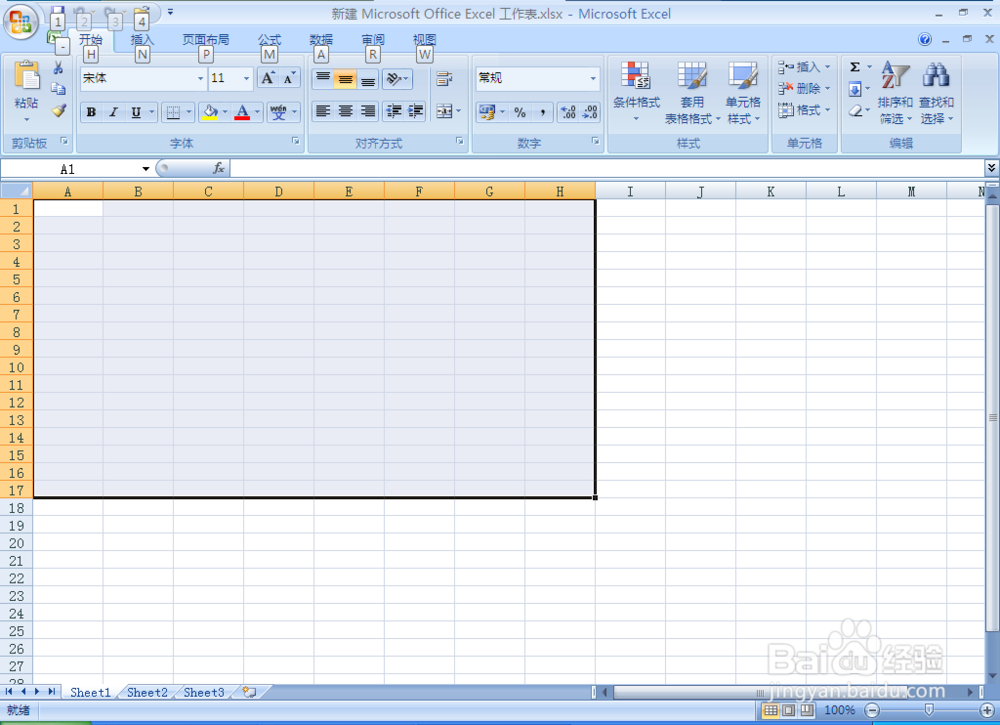The image size is (1000, 725).
Task: Toggle wrap text icon
Action: tap(444, 78)
